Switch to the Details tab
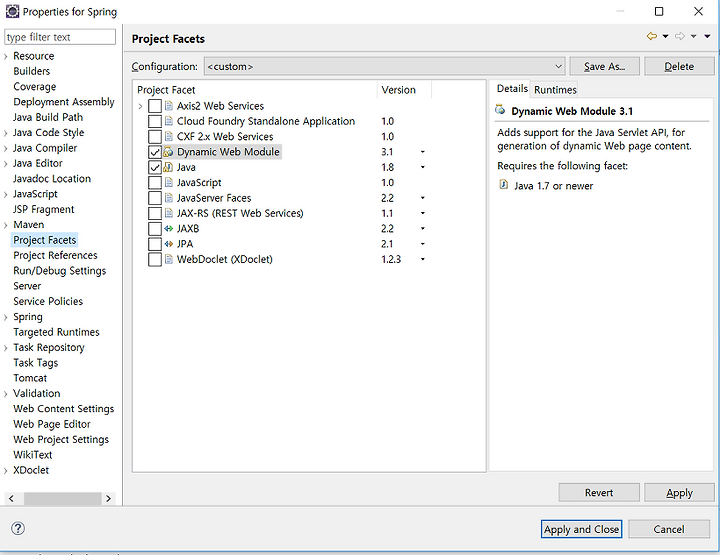The width and height of the screenshot is (720, 555). point(512,89)
